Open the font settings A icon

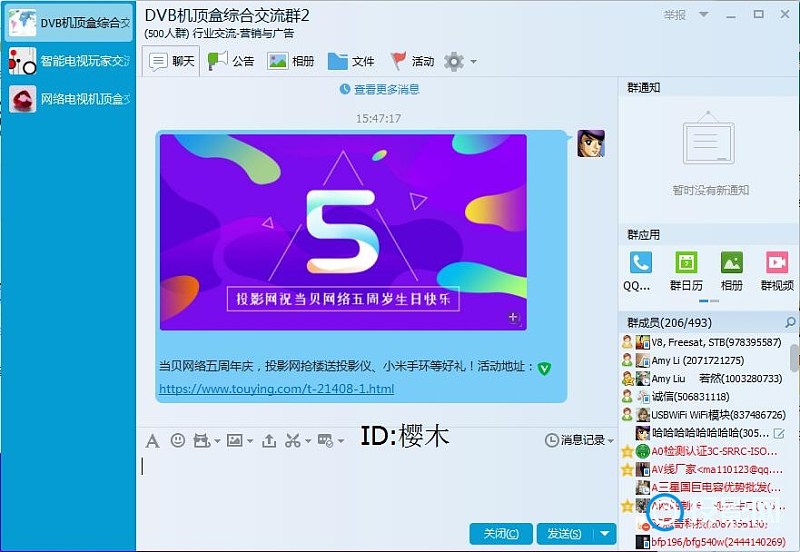pyautogui.click(x=152, y=440)
